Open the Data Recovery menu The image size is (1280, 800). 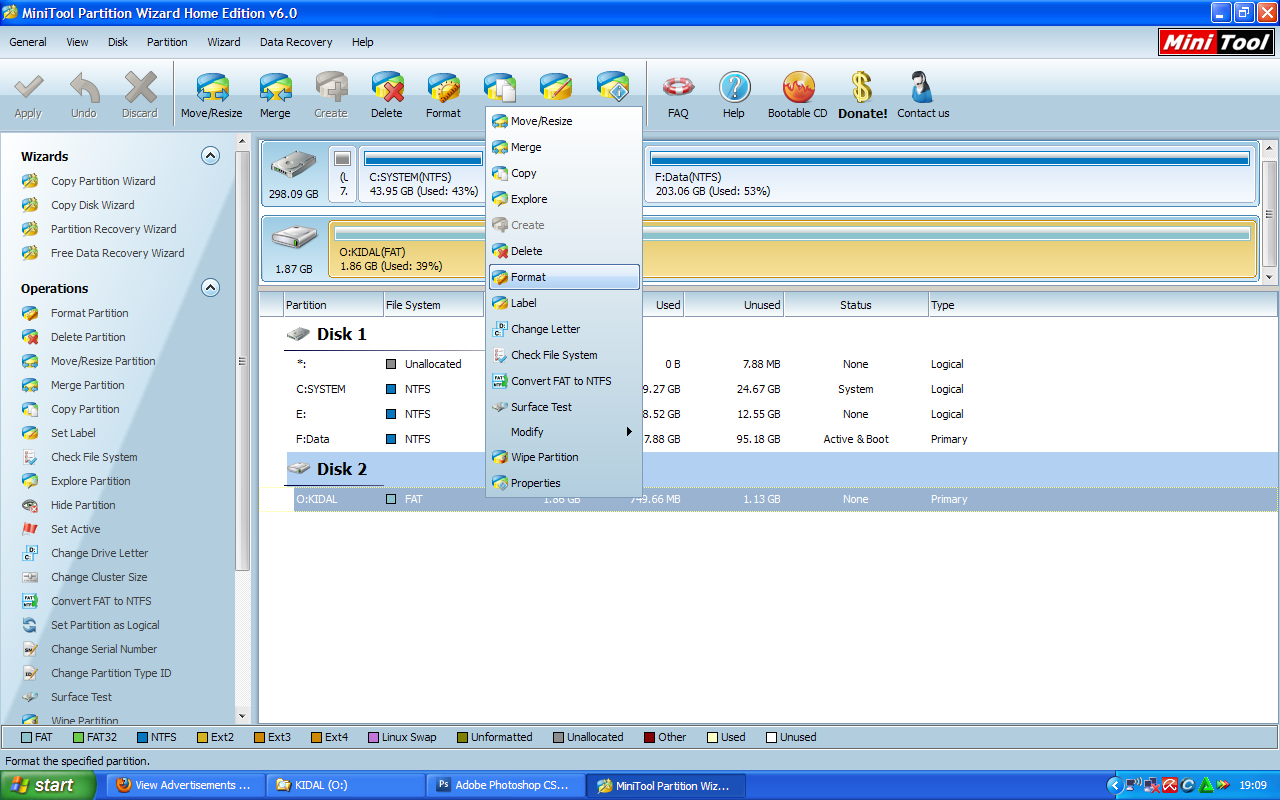click(296, 42)
